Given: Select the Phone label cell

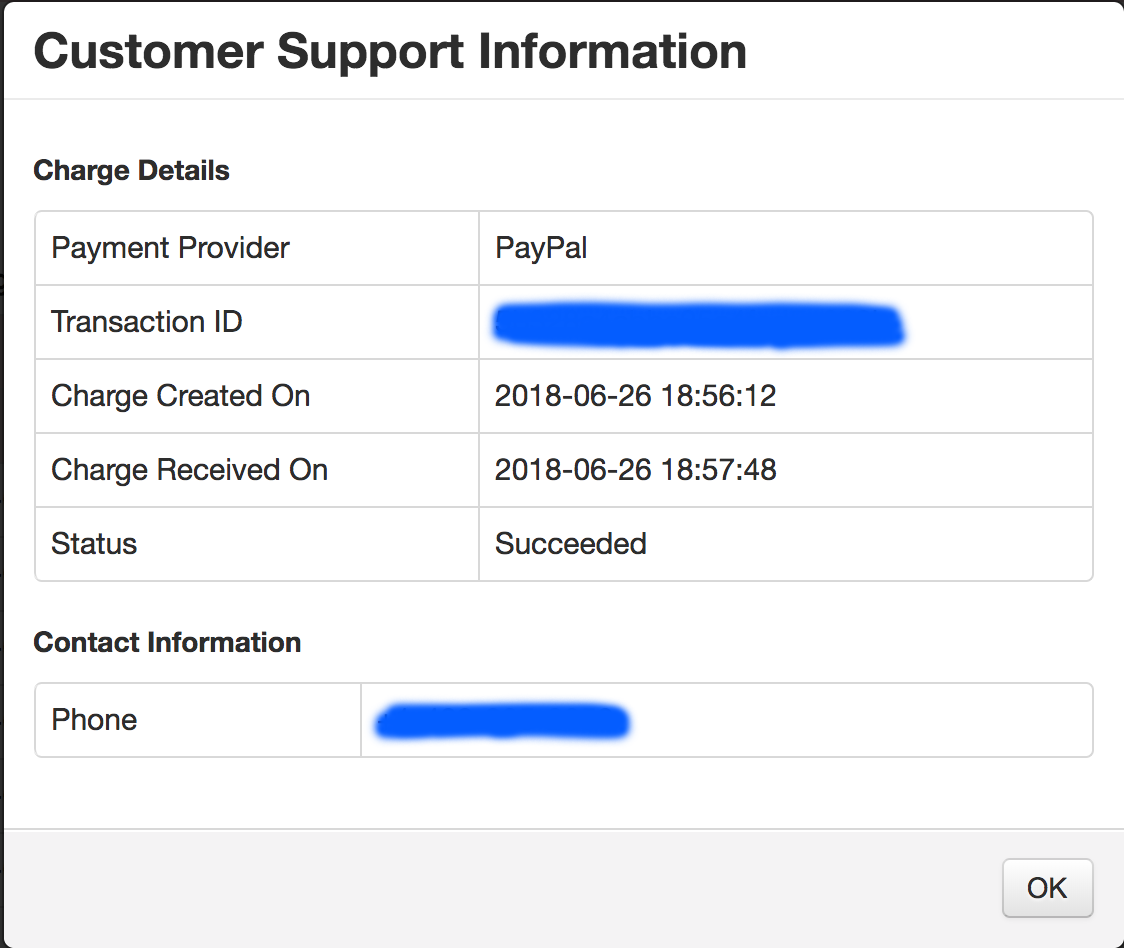Looking at the screenshot, I should point(94,720).
